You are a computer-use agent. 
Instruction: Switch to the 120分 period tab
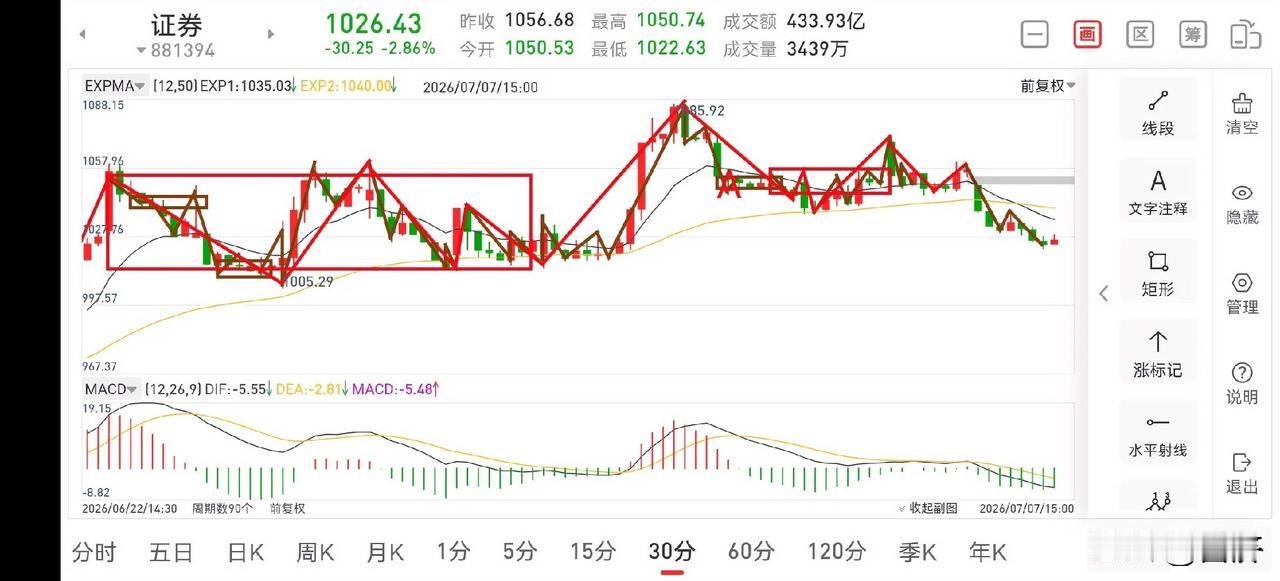(x=836, y=551)
